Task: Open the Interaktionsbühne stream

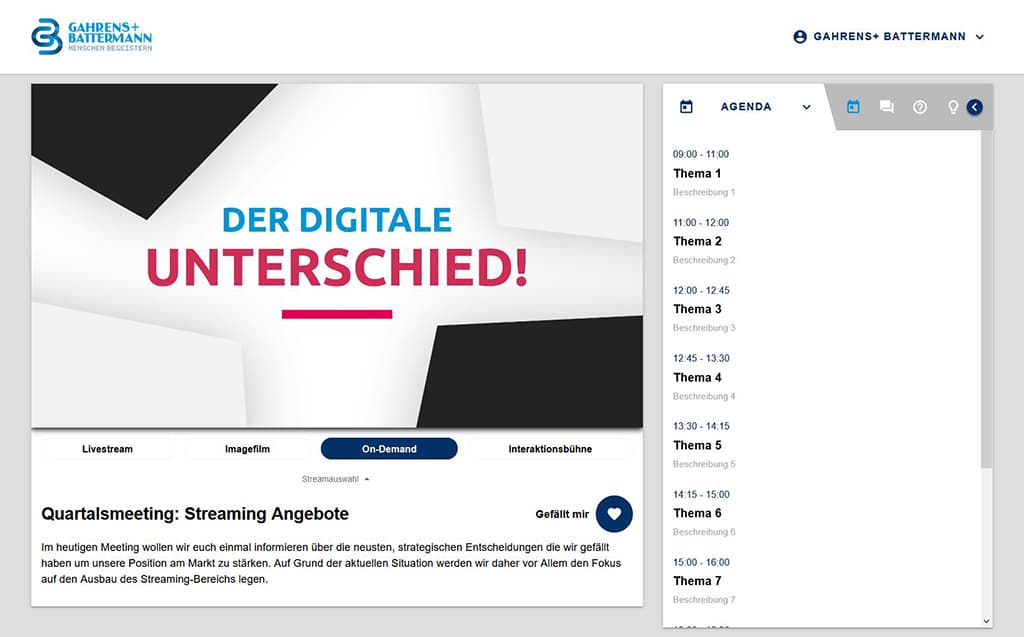Action: tap(549, 449)
